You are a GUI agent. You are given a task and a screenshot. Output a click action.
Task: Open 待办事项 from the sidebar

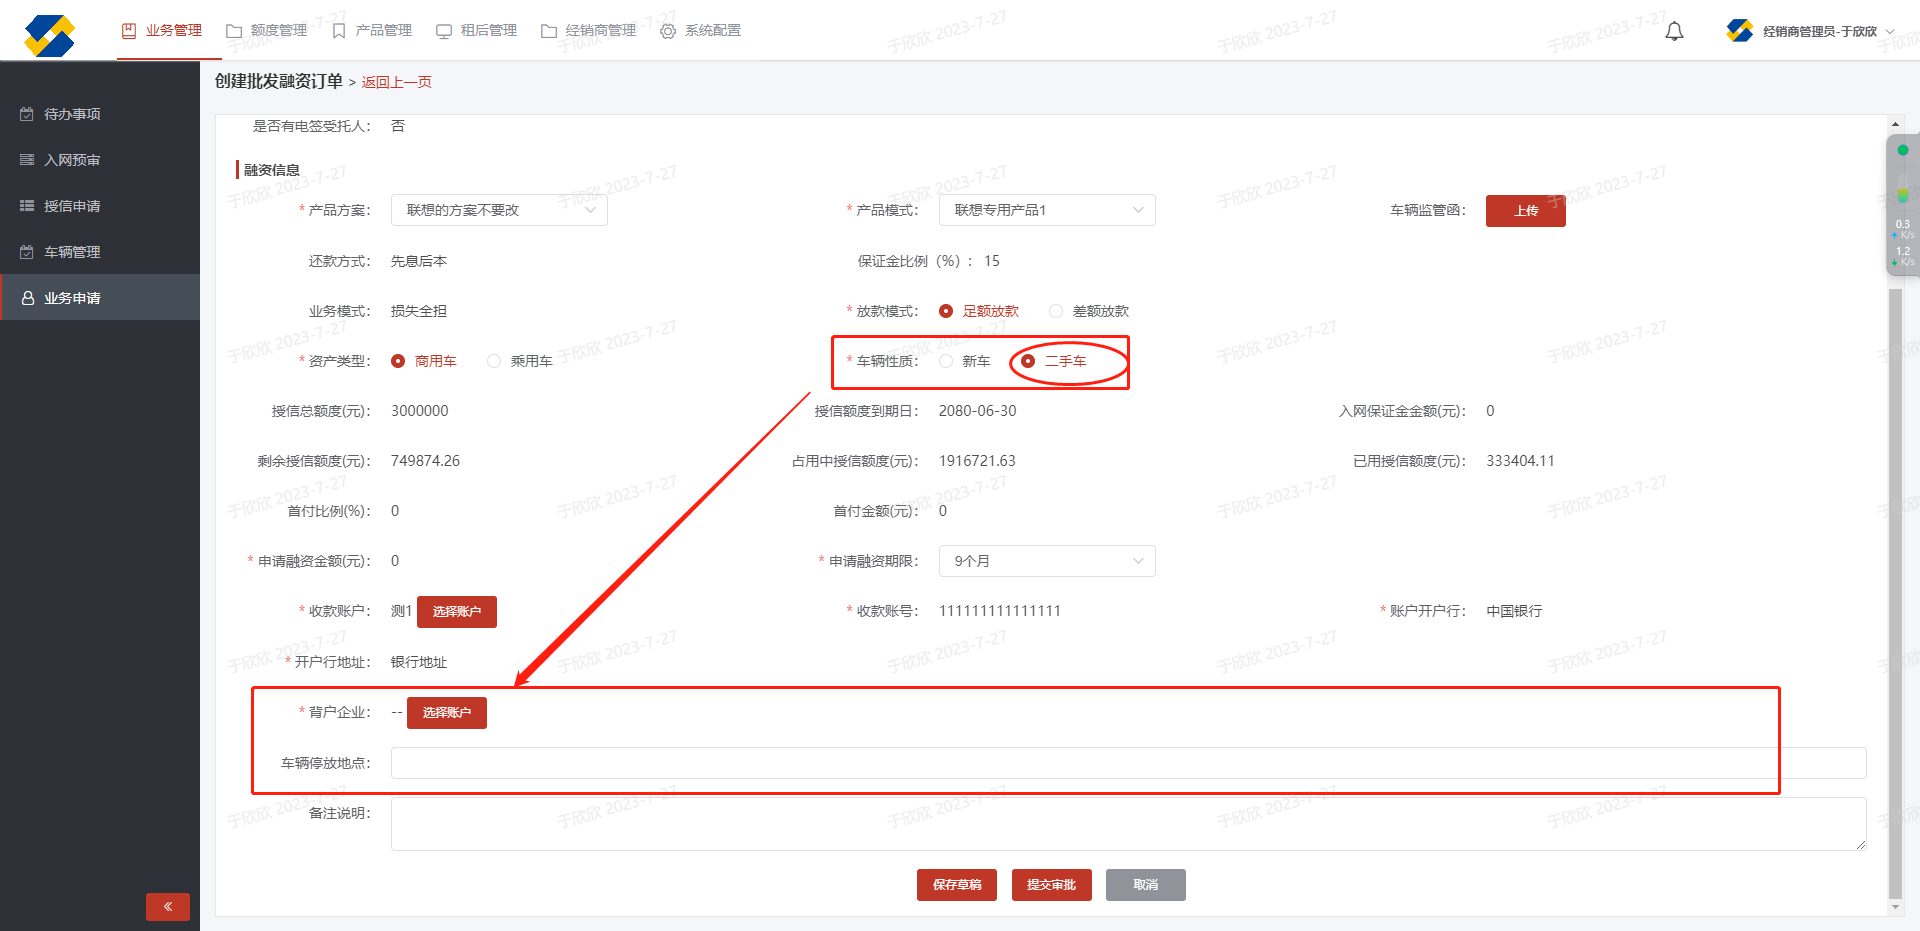(72, 114)
